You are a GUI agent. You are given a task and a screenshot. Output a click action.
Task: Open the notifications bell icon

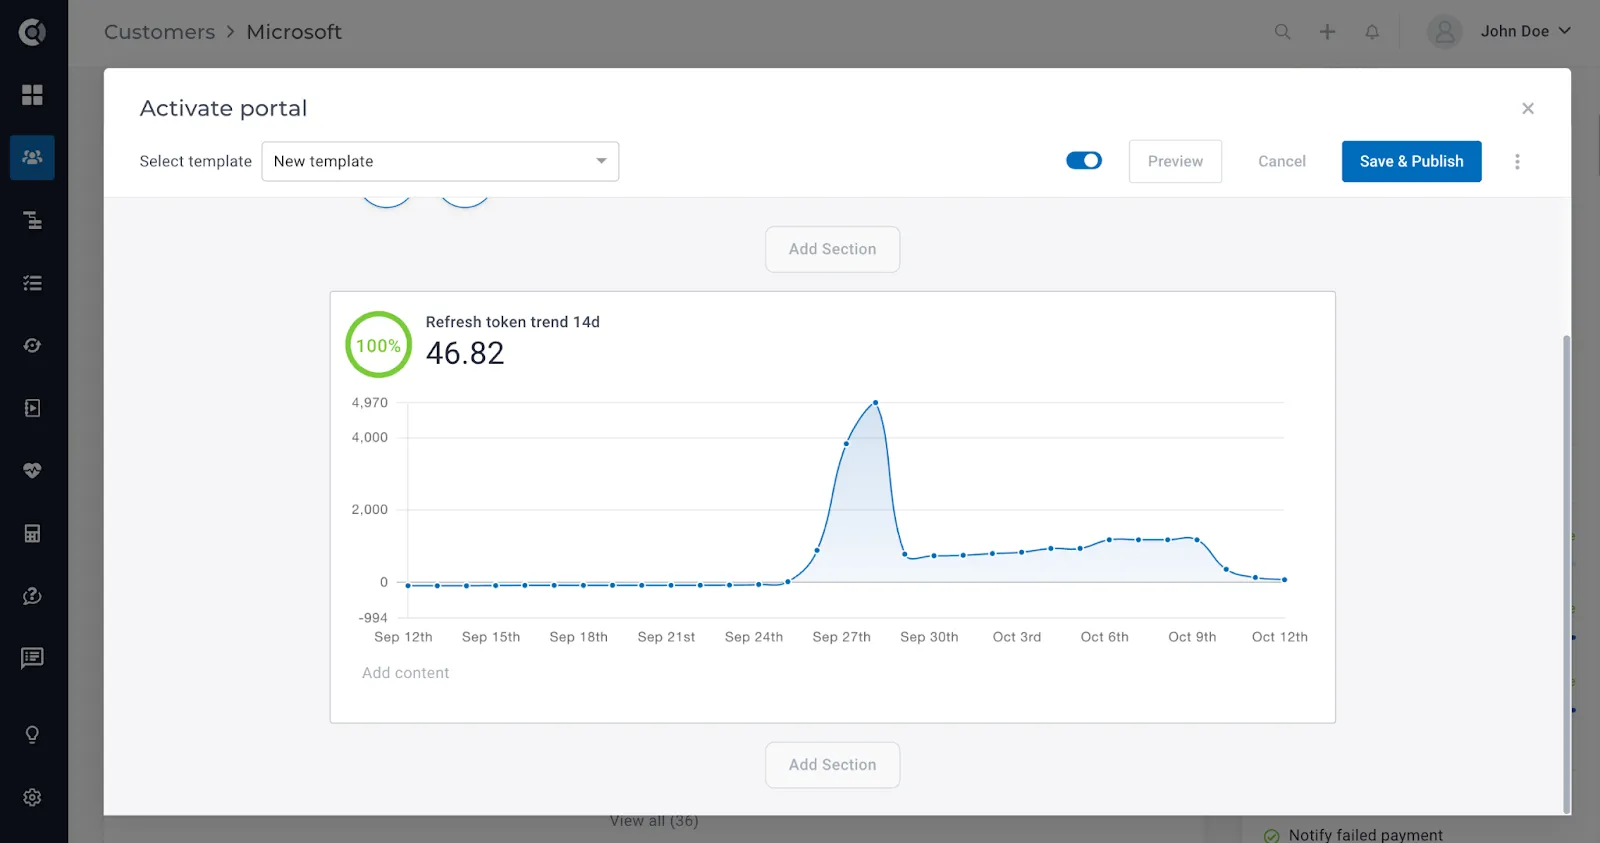point(1372,32)
